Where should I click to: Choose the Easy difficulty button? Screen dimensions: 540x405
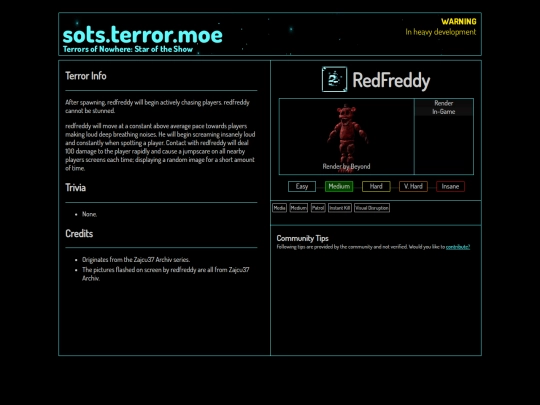tap(302, 186)
